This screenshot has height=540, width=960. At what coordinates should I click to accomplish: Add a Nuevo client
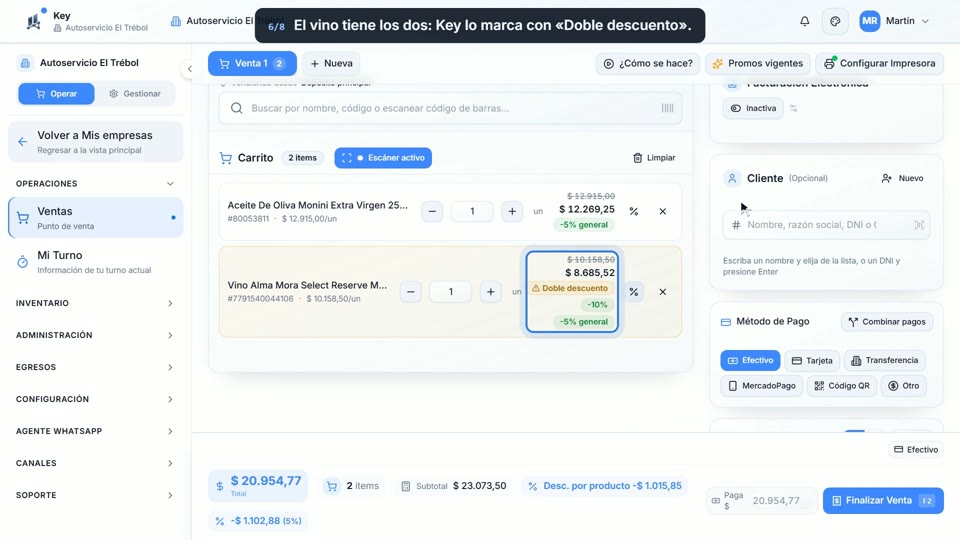tap(902, 178)
